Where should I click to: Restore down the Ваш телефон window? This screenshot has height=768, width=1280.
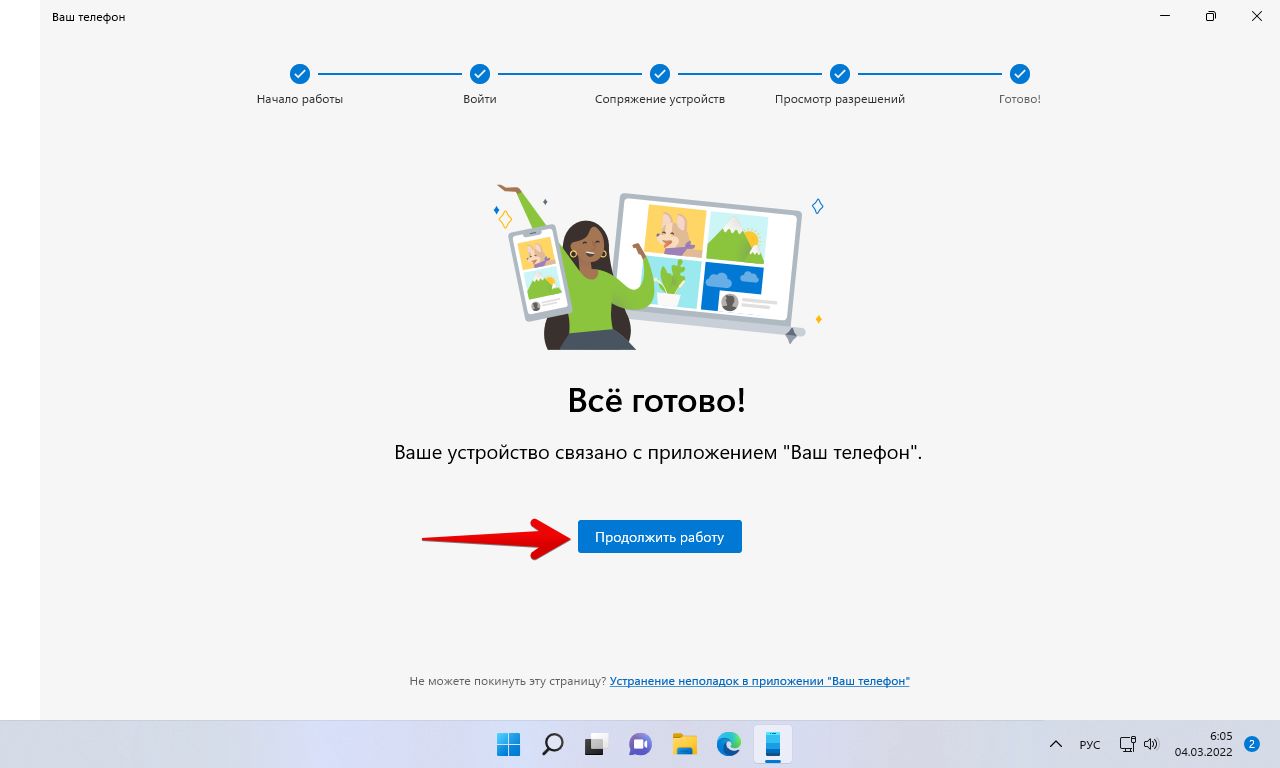coord(1211,16)
